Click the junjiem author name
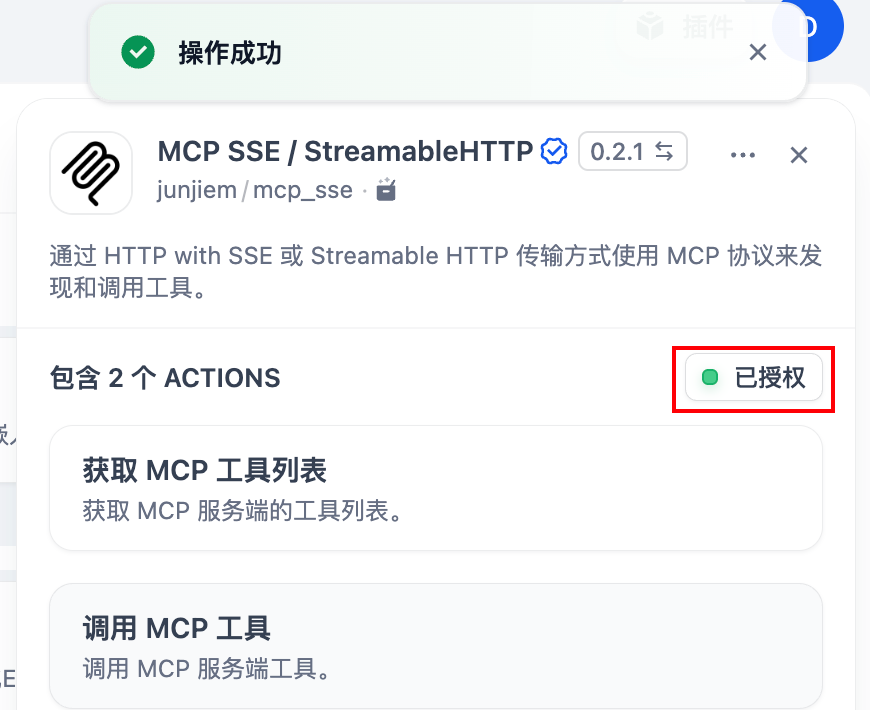This screenshot has width=870, height=710. 196,190
